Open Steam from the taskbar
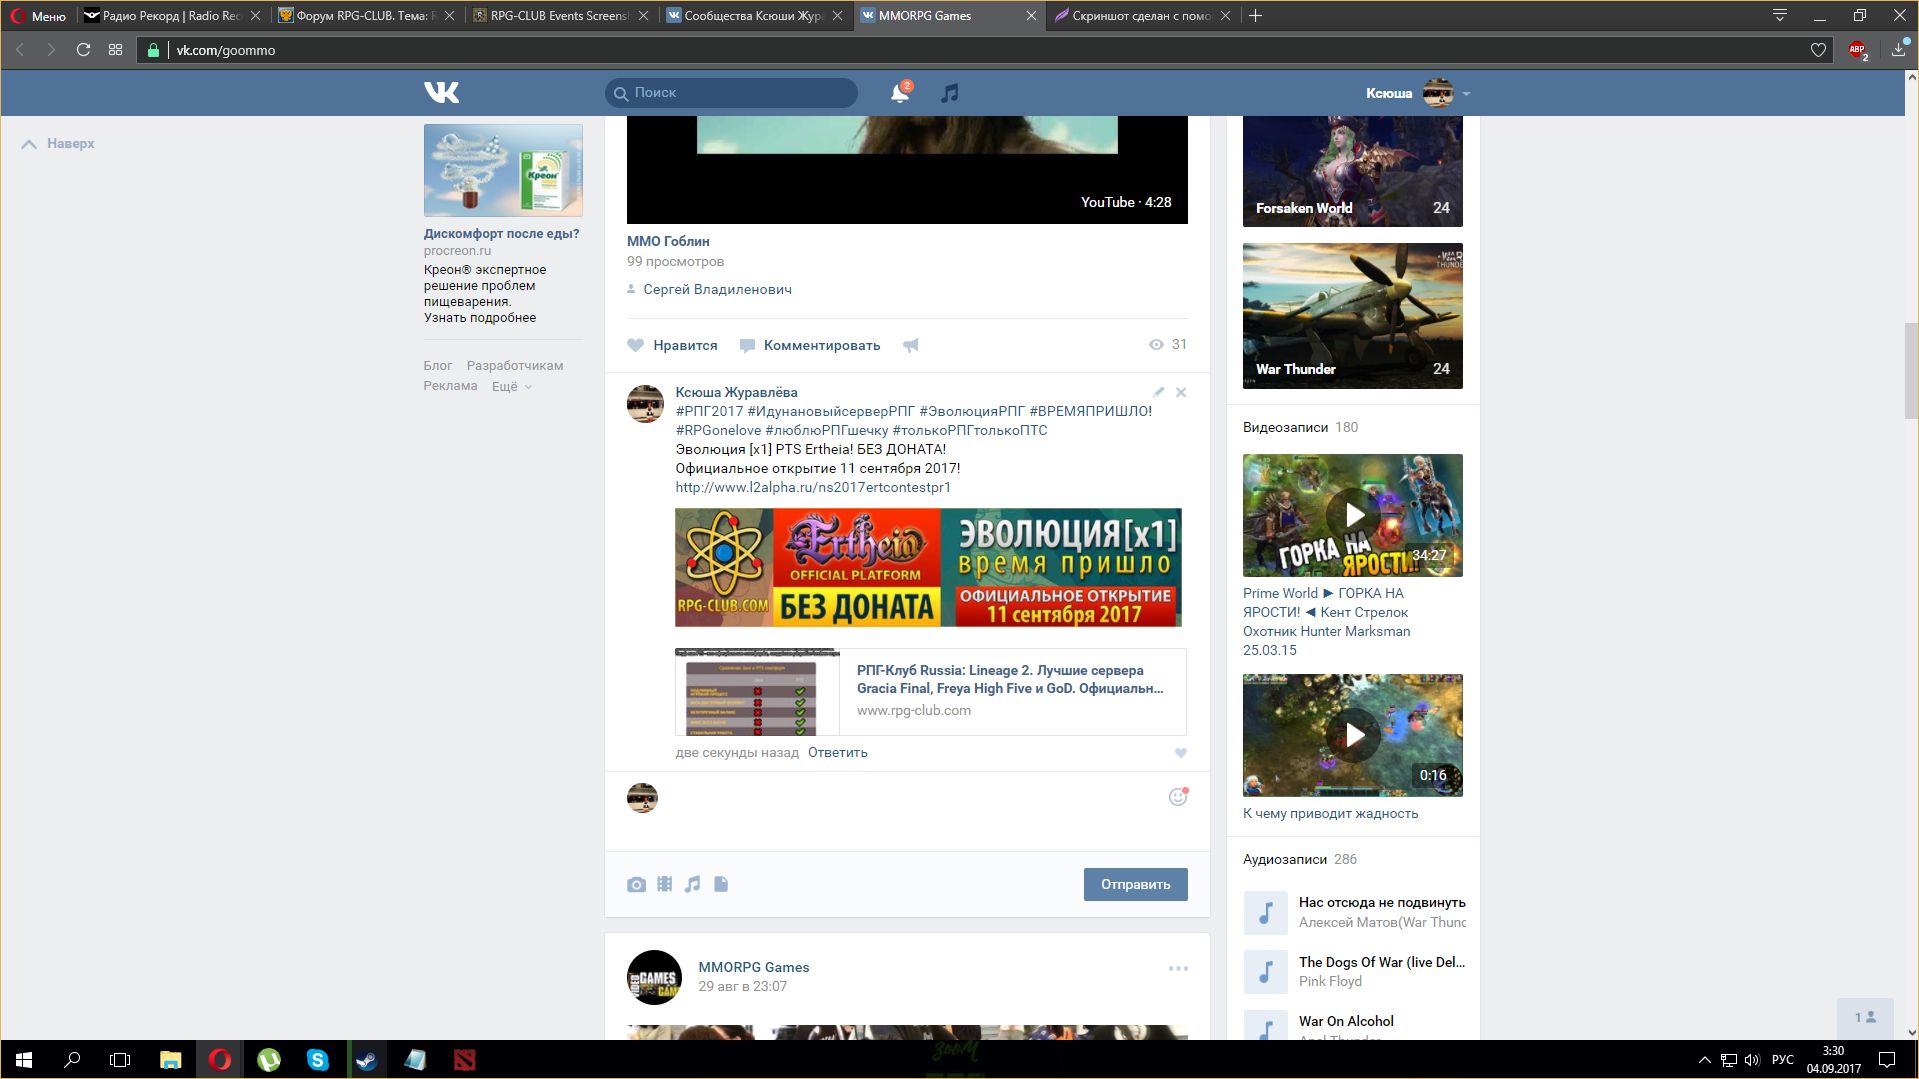 pos(366,1060)
